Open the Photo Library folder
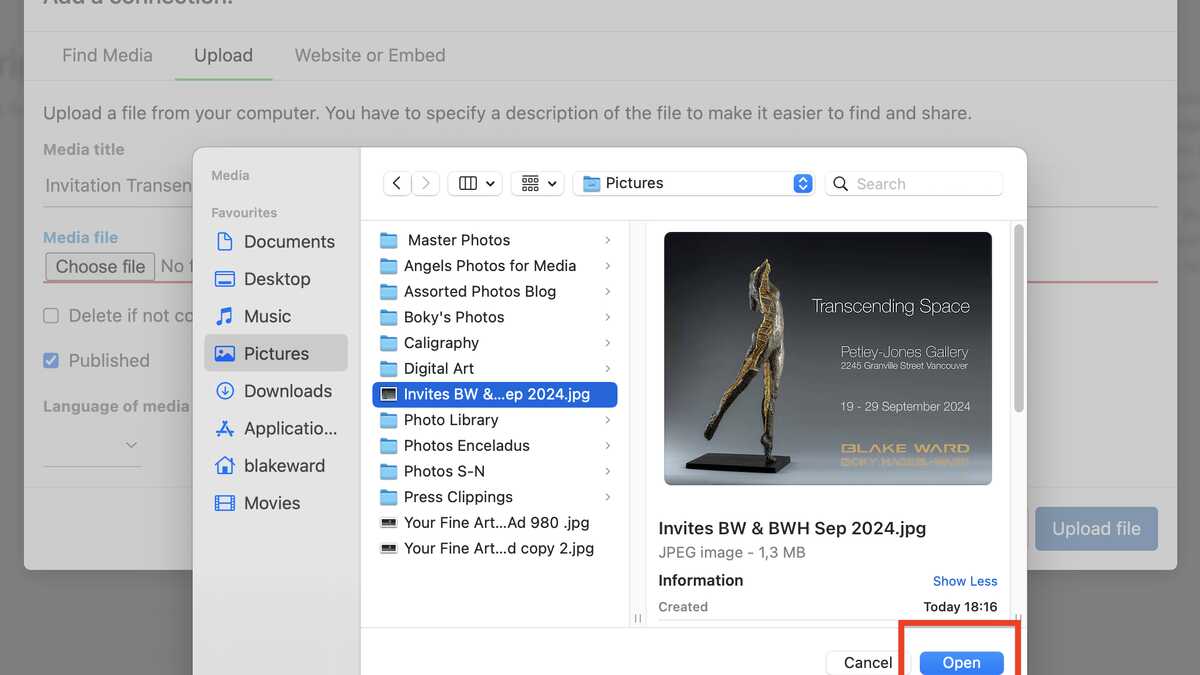The image size is (1200, 675). point(495,420)
